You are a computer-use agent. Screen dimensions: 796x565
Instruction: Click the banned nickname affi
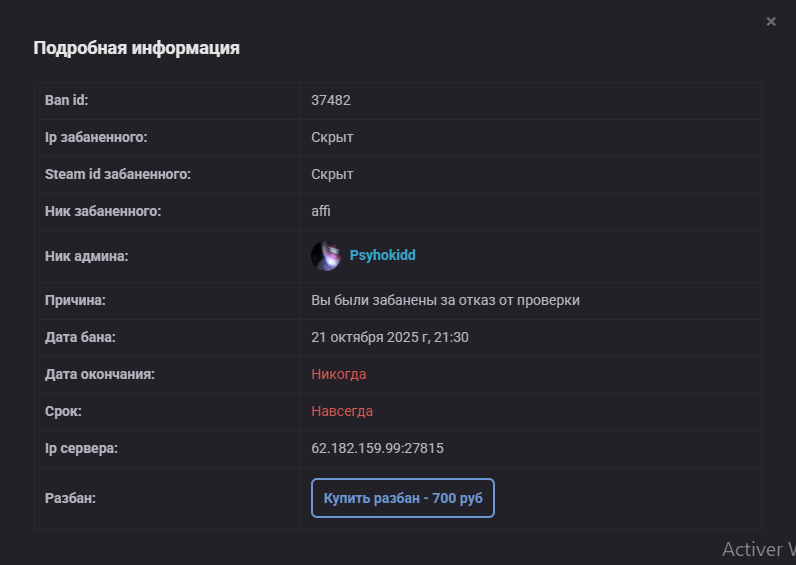point(321,211)
